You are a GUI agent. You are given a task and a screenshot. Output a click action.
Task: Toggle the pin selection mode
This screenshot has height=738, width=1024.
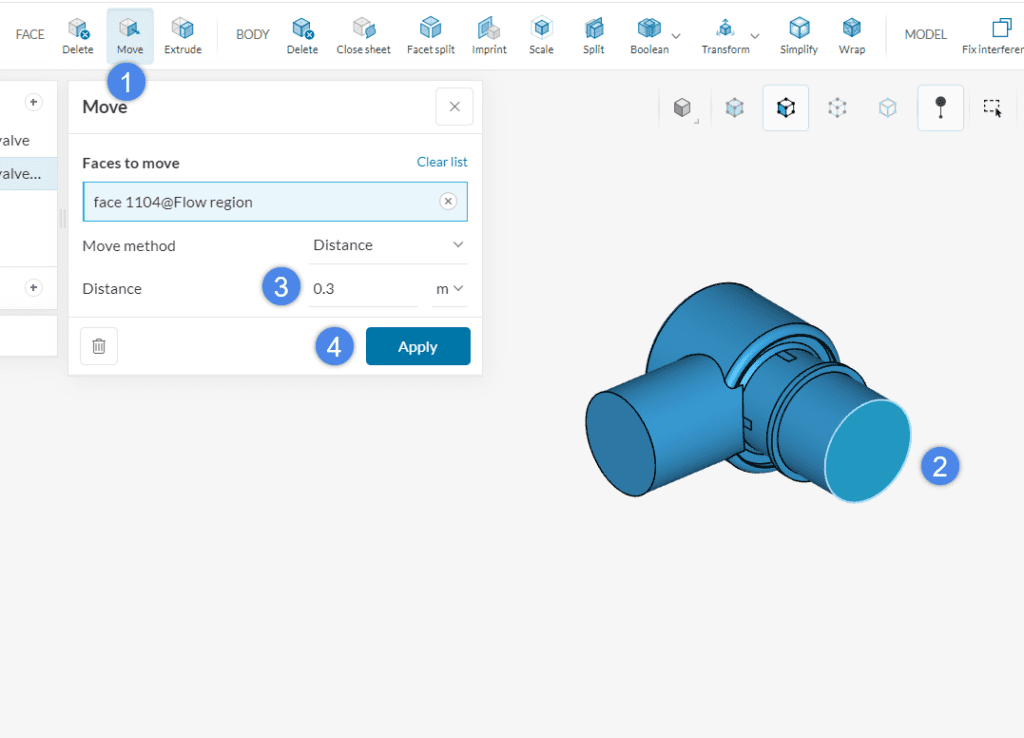click(x=940, y=108)
